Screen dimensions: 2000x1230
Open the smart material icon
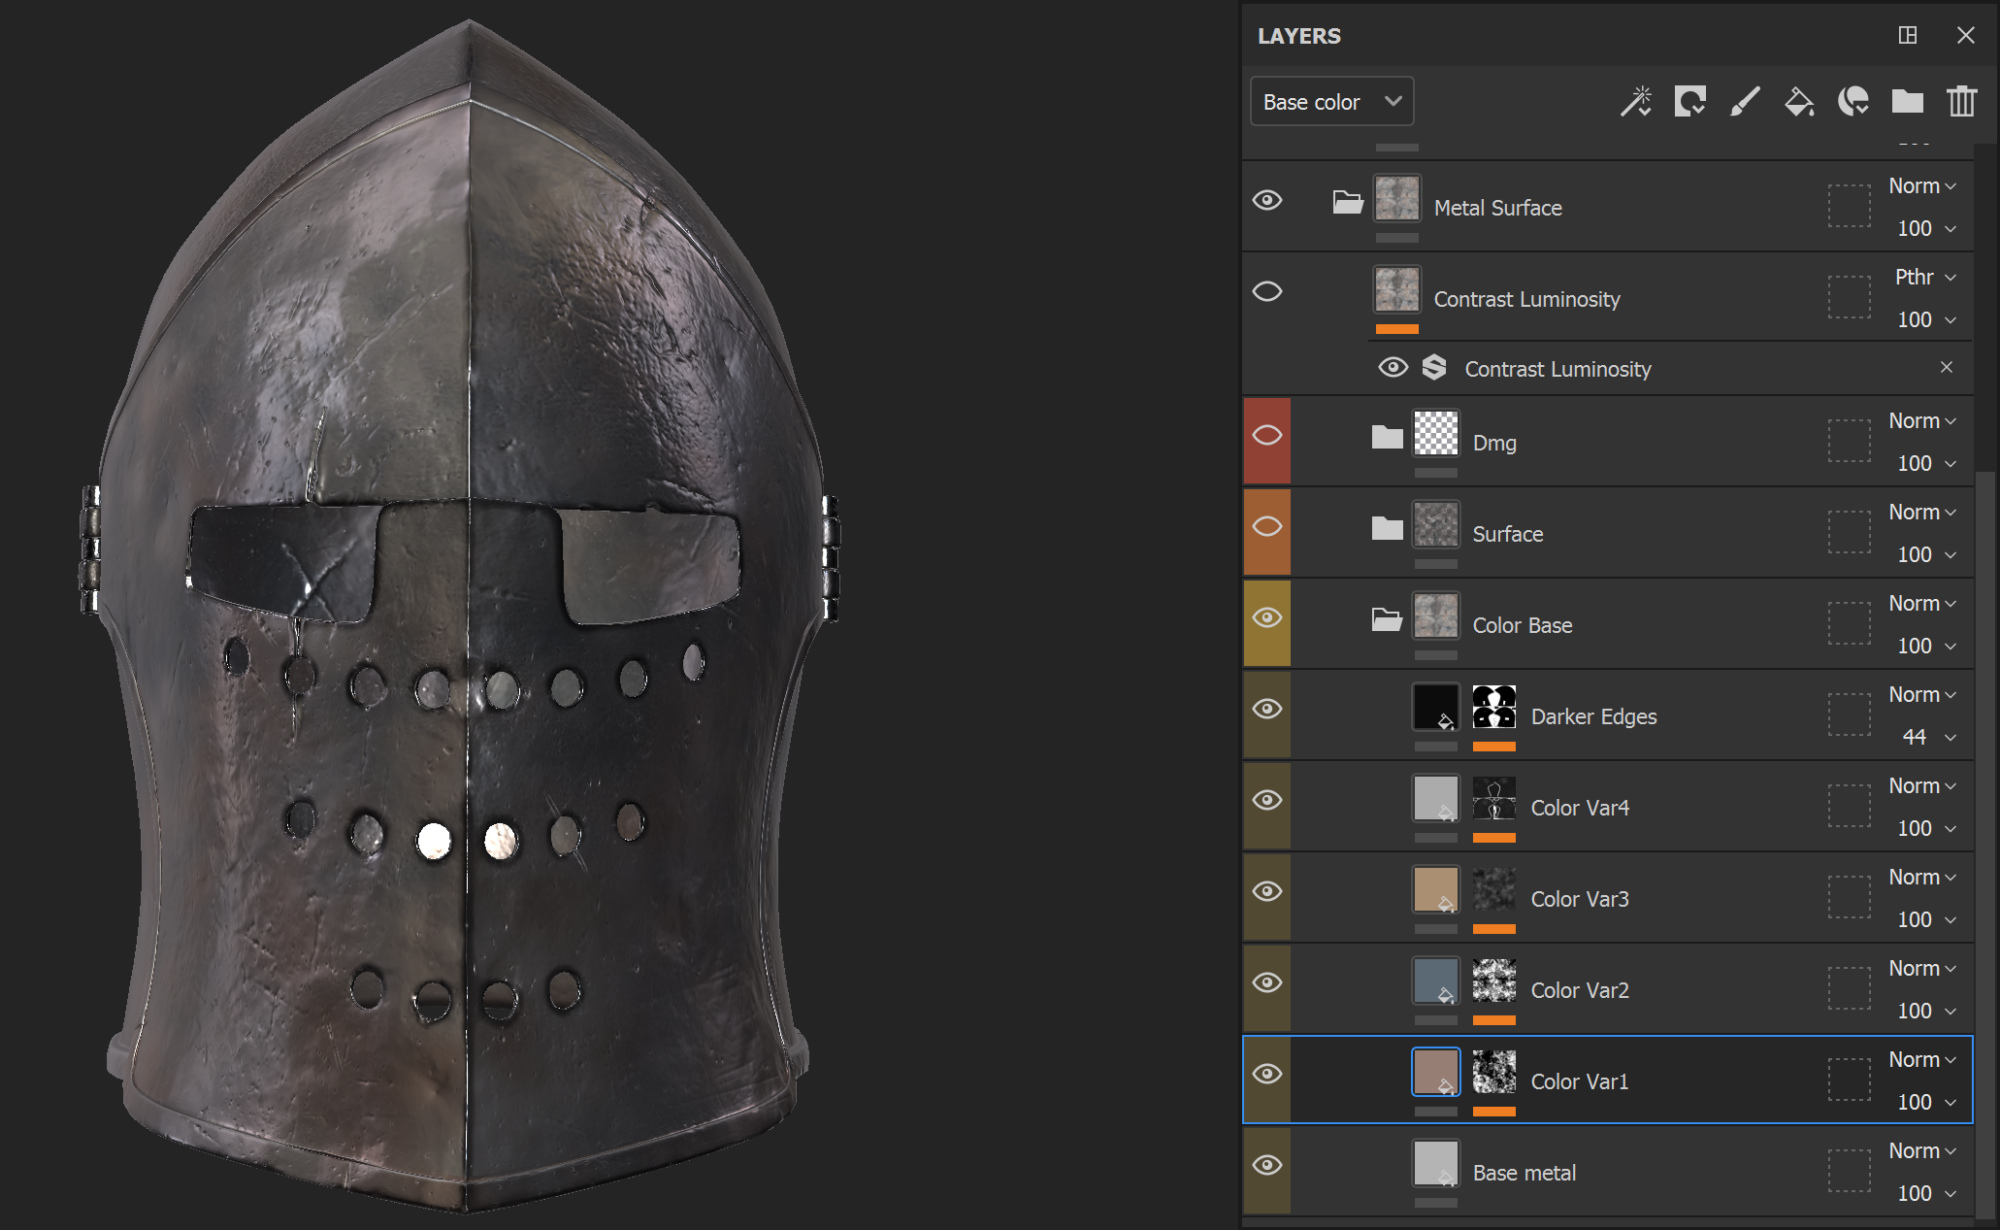pyautogui.click(x=1853, y=101)
